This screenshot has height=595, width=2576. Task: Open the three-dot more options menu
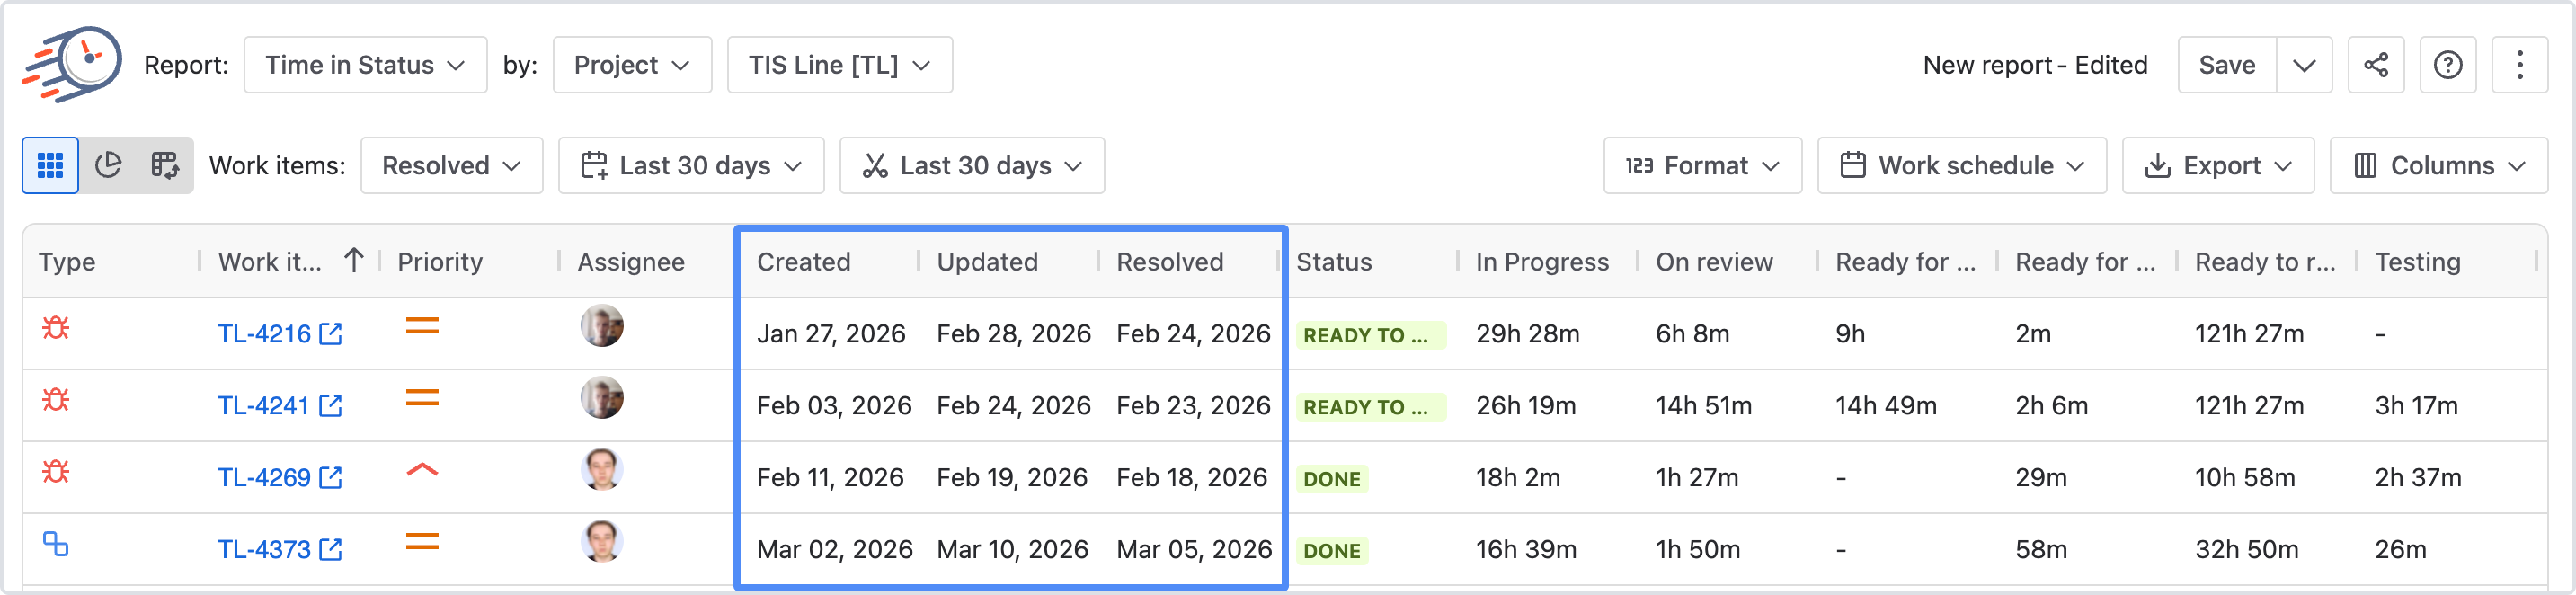[x=2519, y=65]
